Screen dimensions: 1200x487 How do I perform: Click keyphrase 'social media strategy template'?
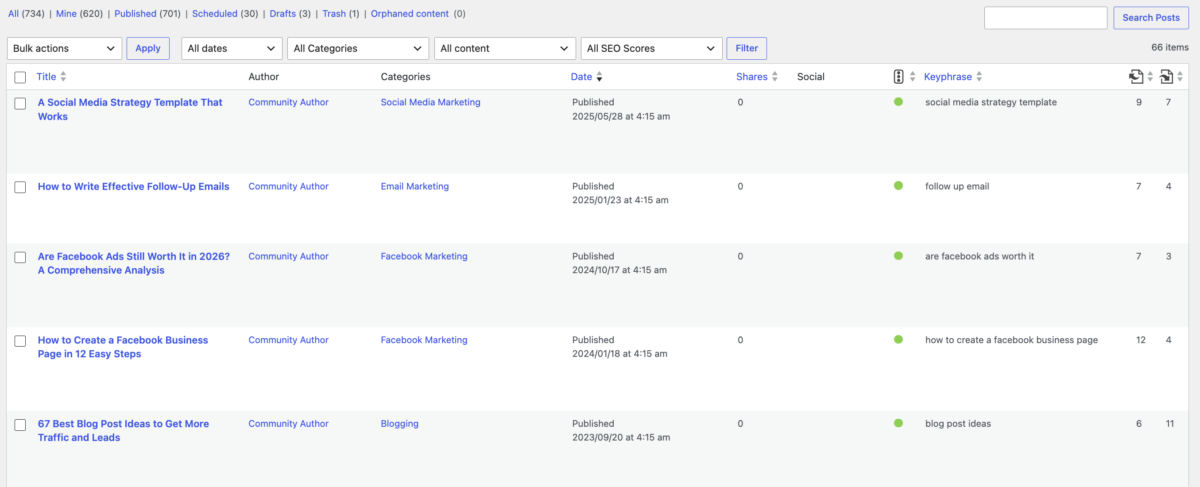[991, 102]
